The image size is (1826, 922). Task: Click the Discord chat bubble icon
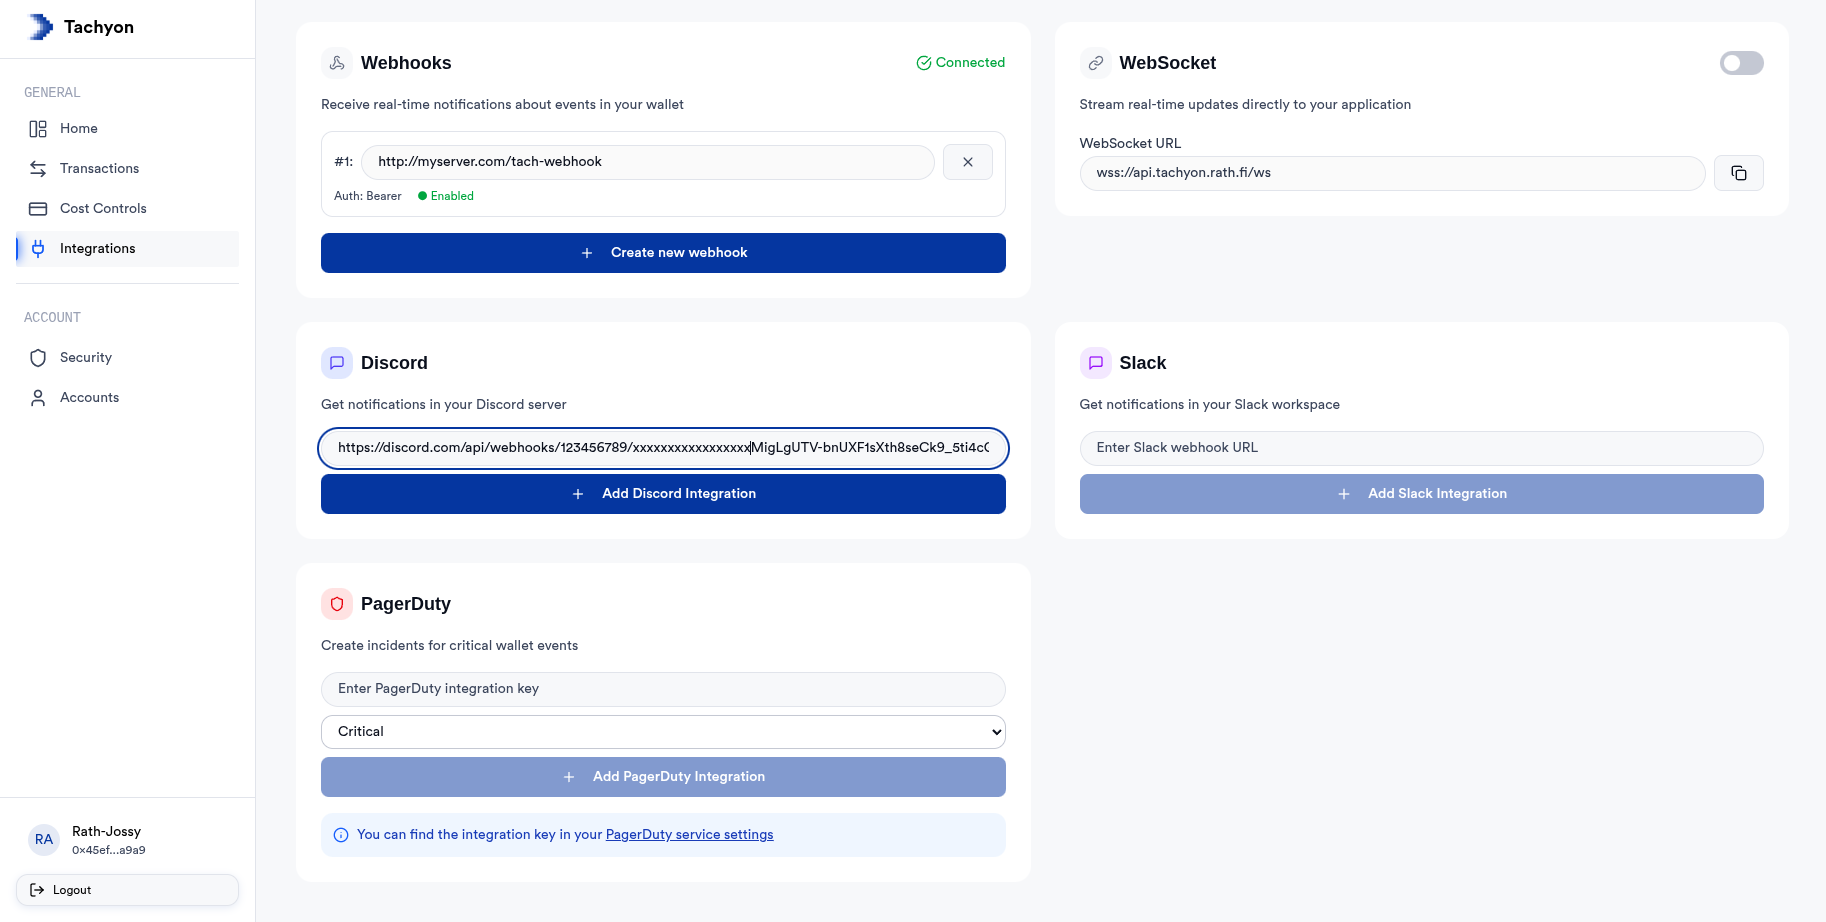click(x=336, y=362)
